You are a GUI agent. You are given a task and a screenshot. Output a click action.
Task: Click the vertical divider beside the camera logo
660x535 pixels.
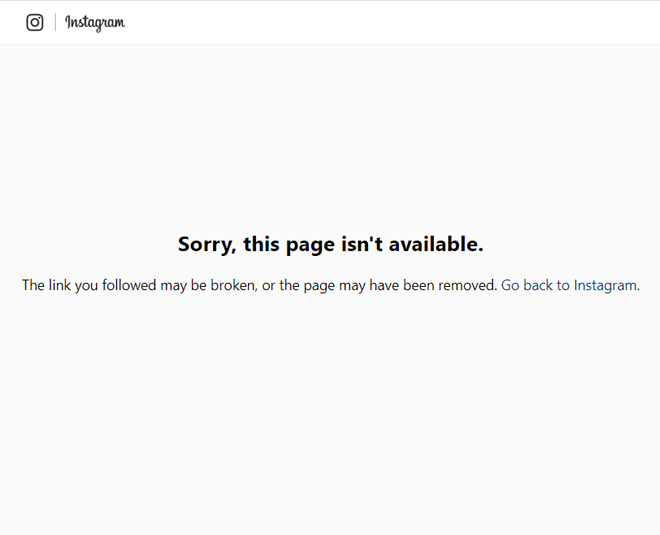(55, 22)
